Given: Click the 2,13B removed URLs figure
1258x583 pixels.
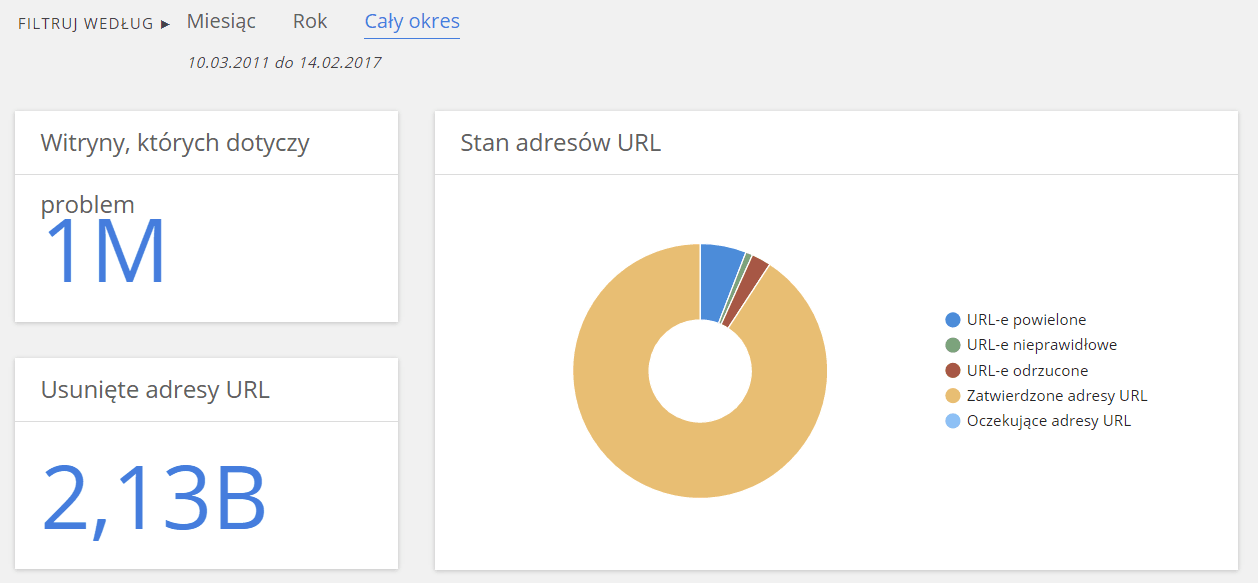Looking at the screenshot, I should pos(154,498).
